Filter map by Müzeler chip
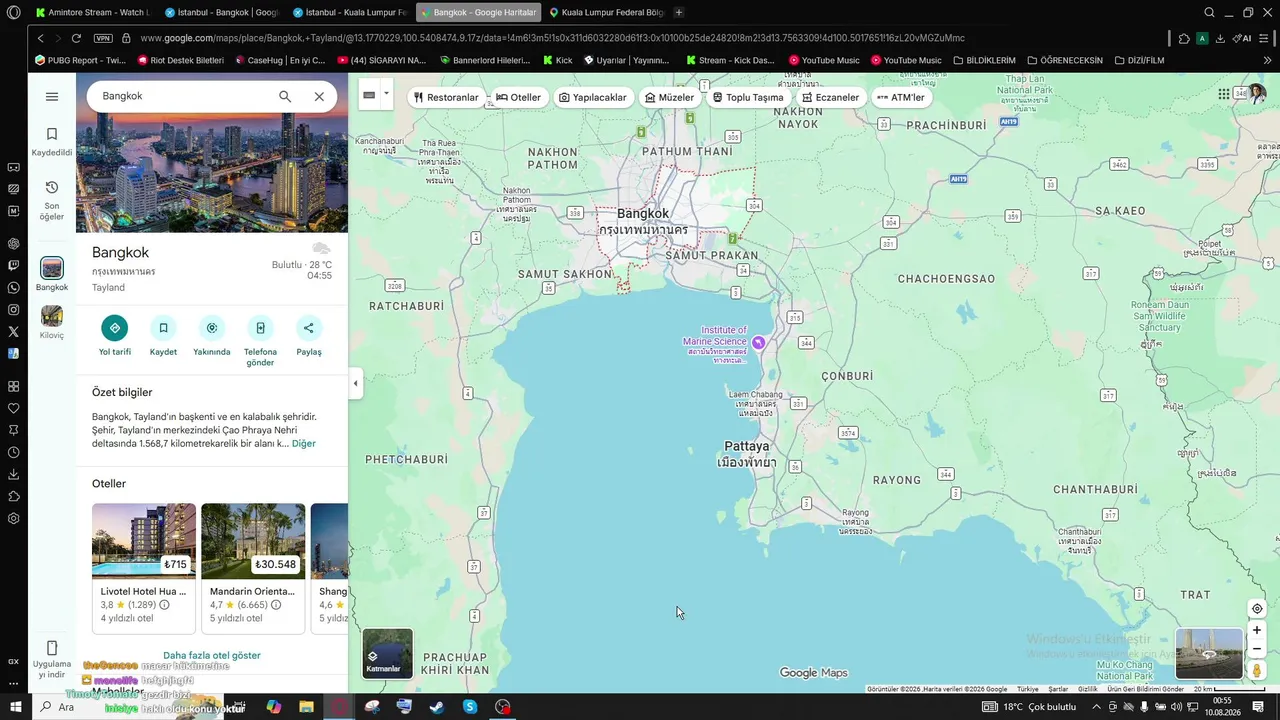Image resolution: width=1280 pixels, height=720 pixels. coord(669,97)
